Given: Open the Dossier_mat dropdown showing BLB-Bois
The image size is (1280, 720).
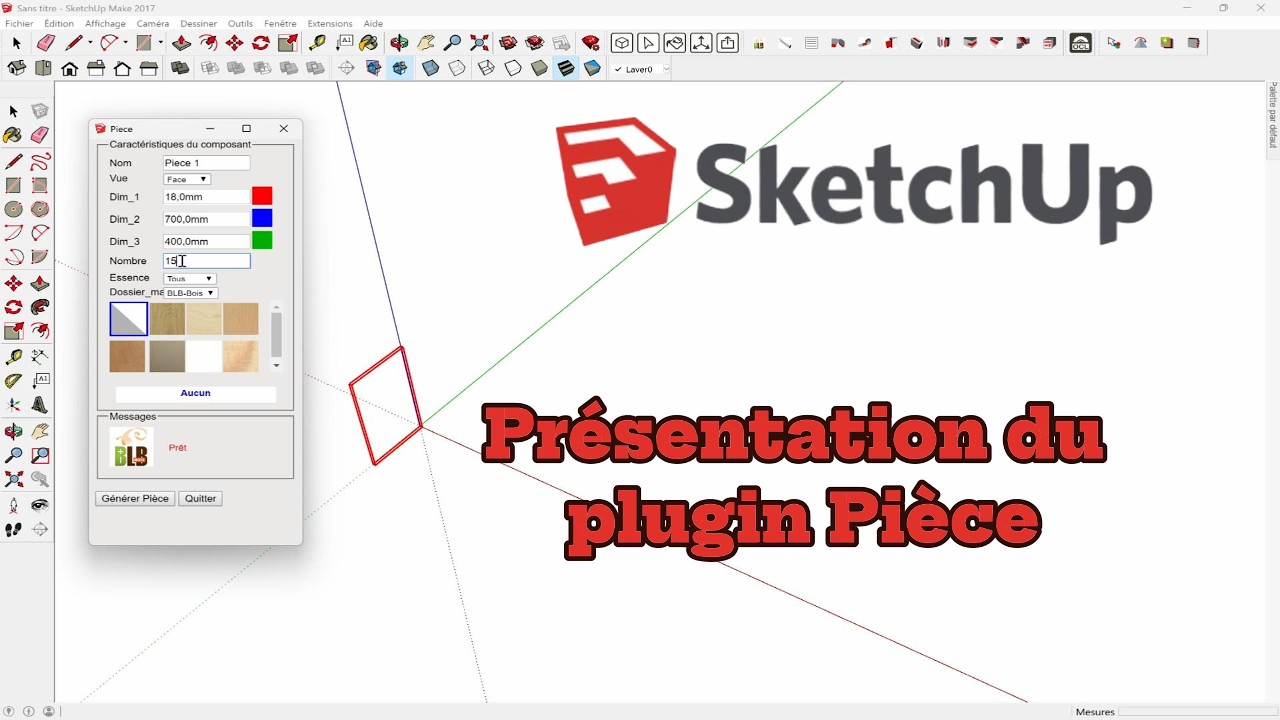Looking at the screenshot, I should pyautogui.click(x=190, y=293).
